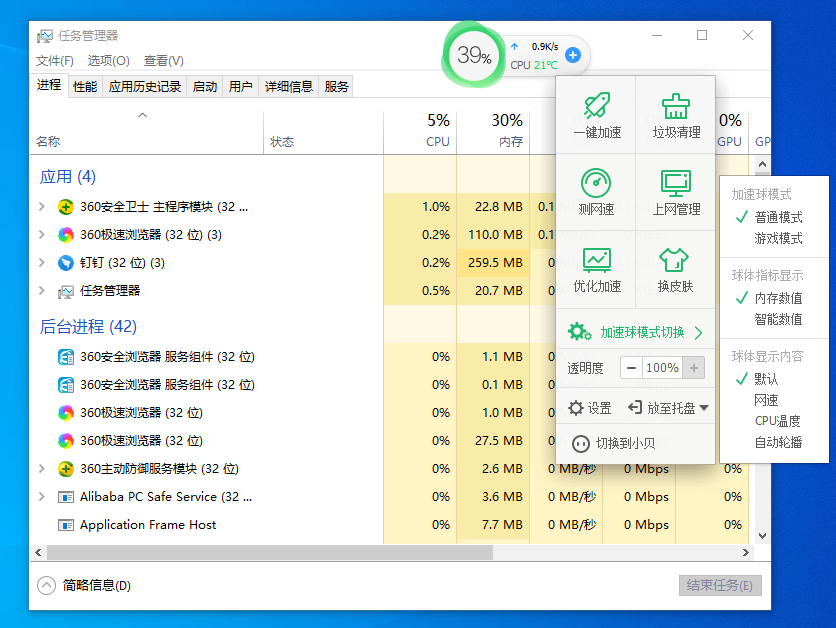Viewport: 836px width, 628px height.
Task: Switch to the 性能 tab
Action: click(85, 86)
